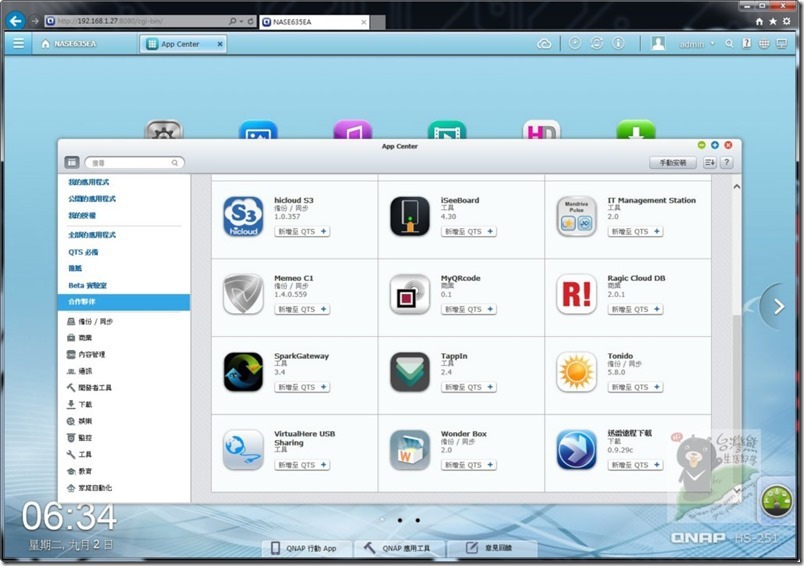
Task: Click the admin user avatar icon
Action: tap(658, 44)
